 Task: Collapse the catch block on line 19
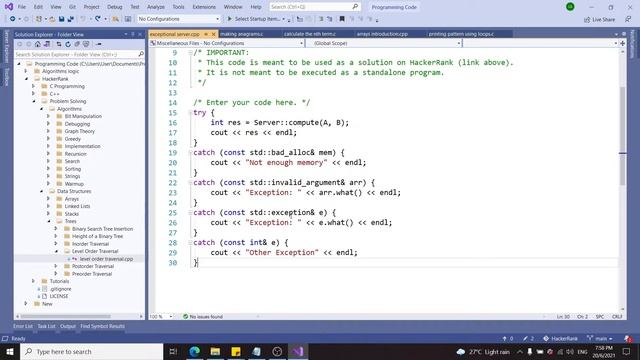click(x=190, y=153)
